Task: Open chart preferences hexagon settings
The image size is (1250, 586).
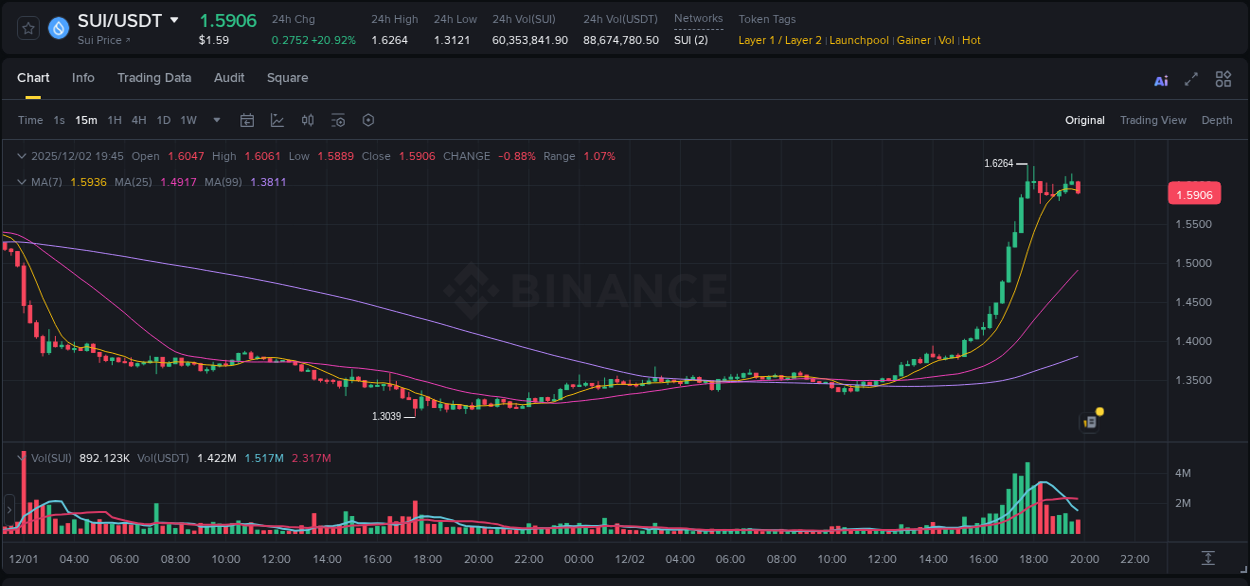Action: 368,120
